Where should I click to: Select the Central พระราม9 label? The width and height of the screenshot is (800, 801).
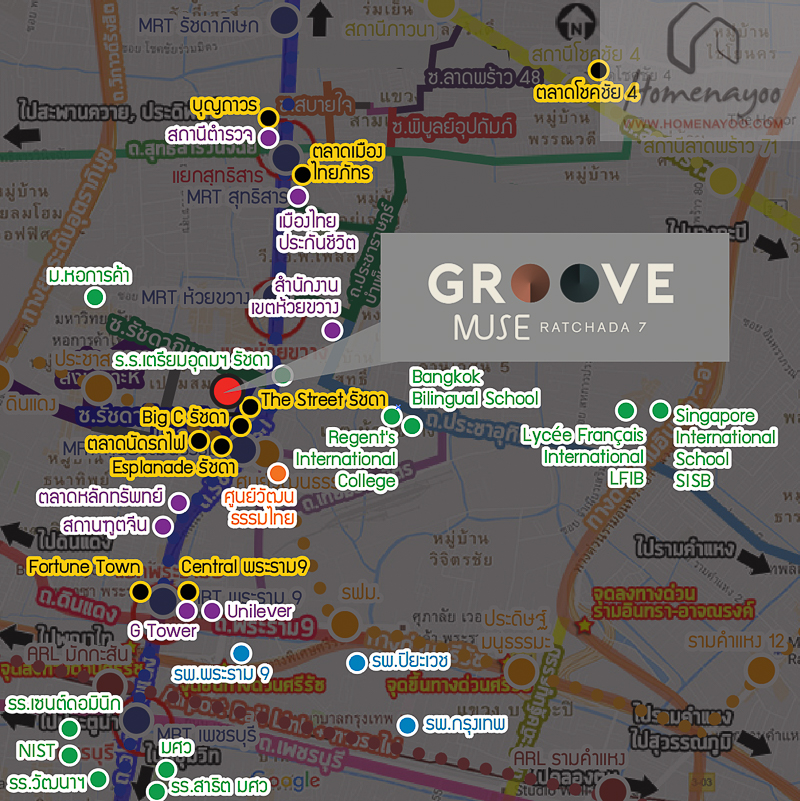(x=244, y=567)
